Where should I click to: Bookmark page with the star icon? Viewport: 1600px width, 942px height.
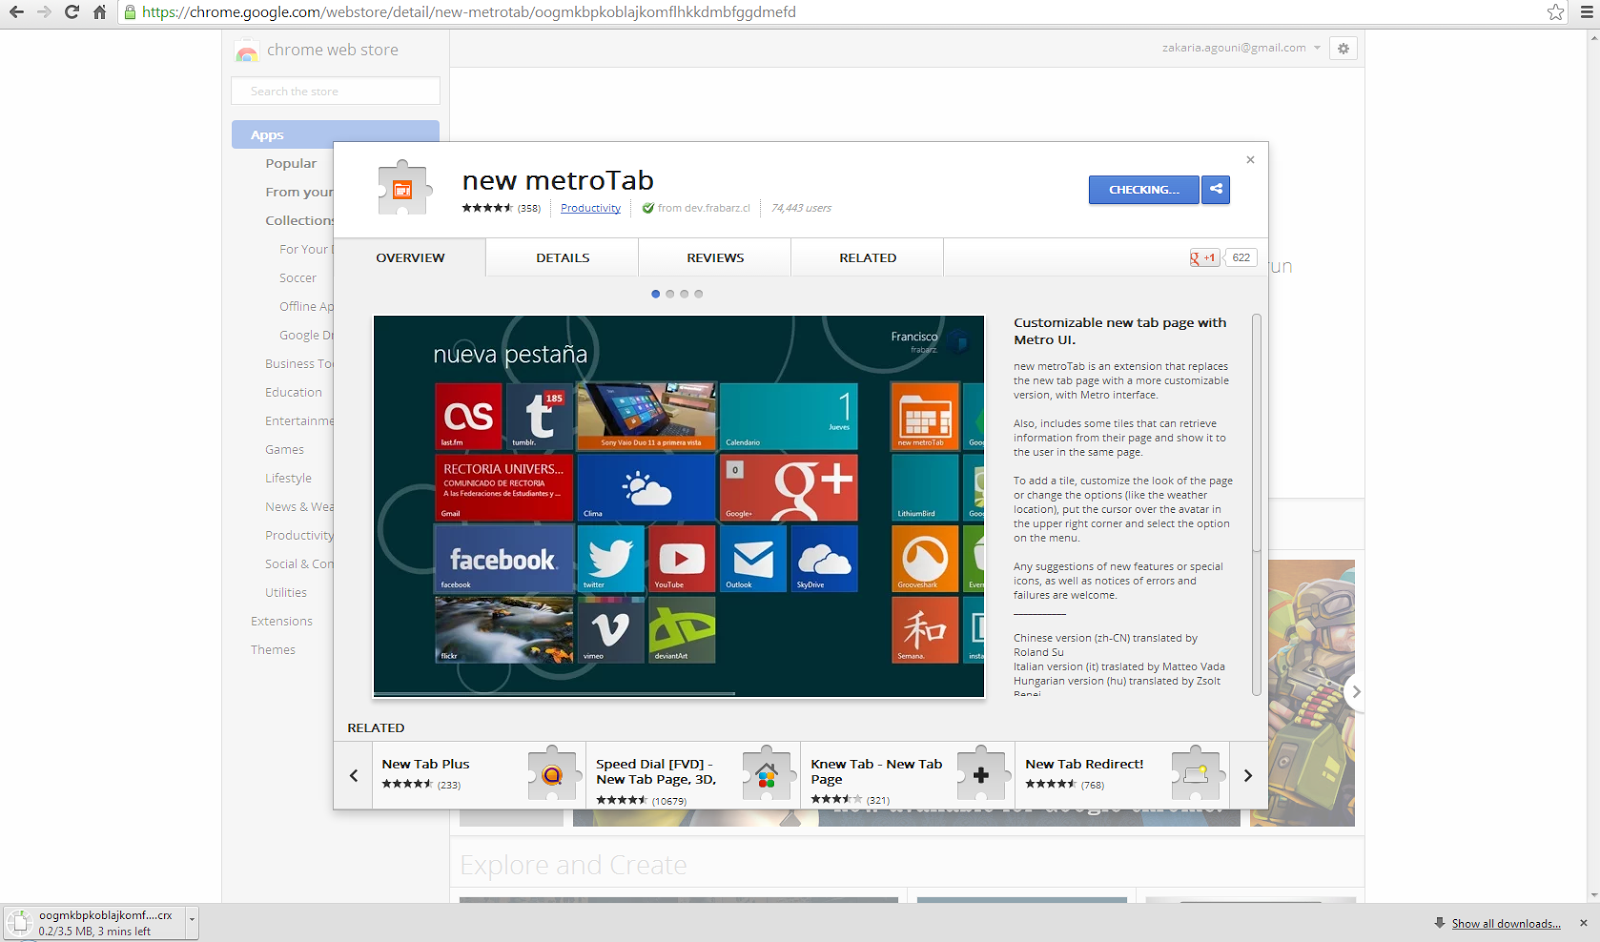pyautogui.click(x=1556, y=12)
